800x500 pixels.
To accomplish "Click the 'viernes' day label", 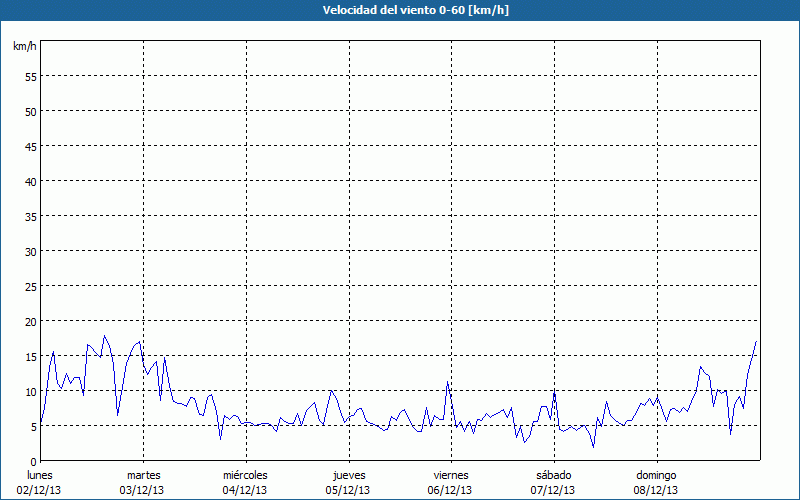I will (x=451, y=475).
